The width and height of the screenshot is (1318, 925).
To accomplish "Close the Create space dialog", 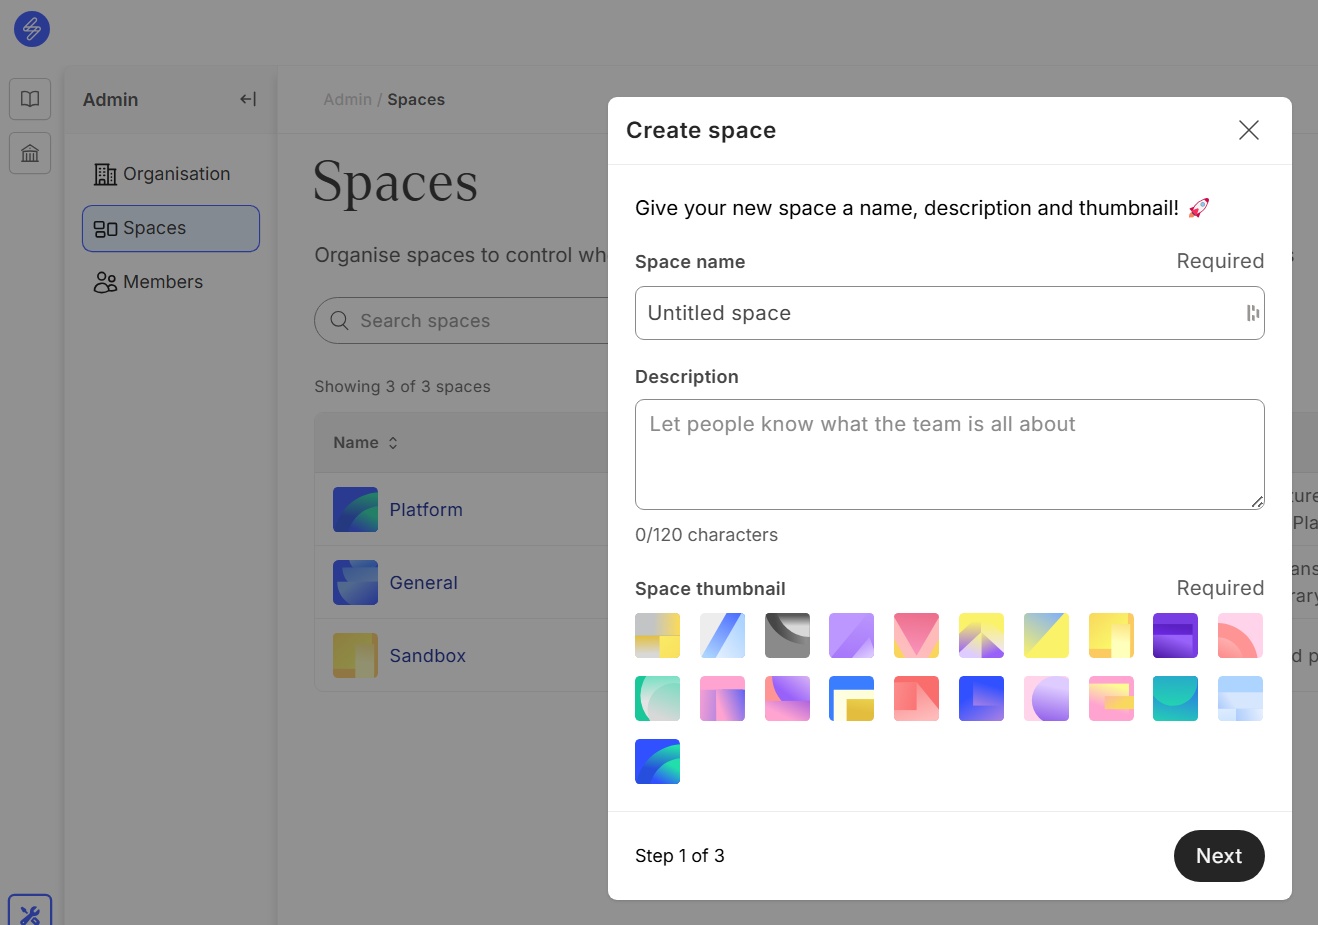I will 1248,130.
